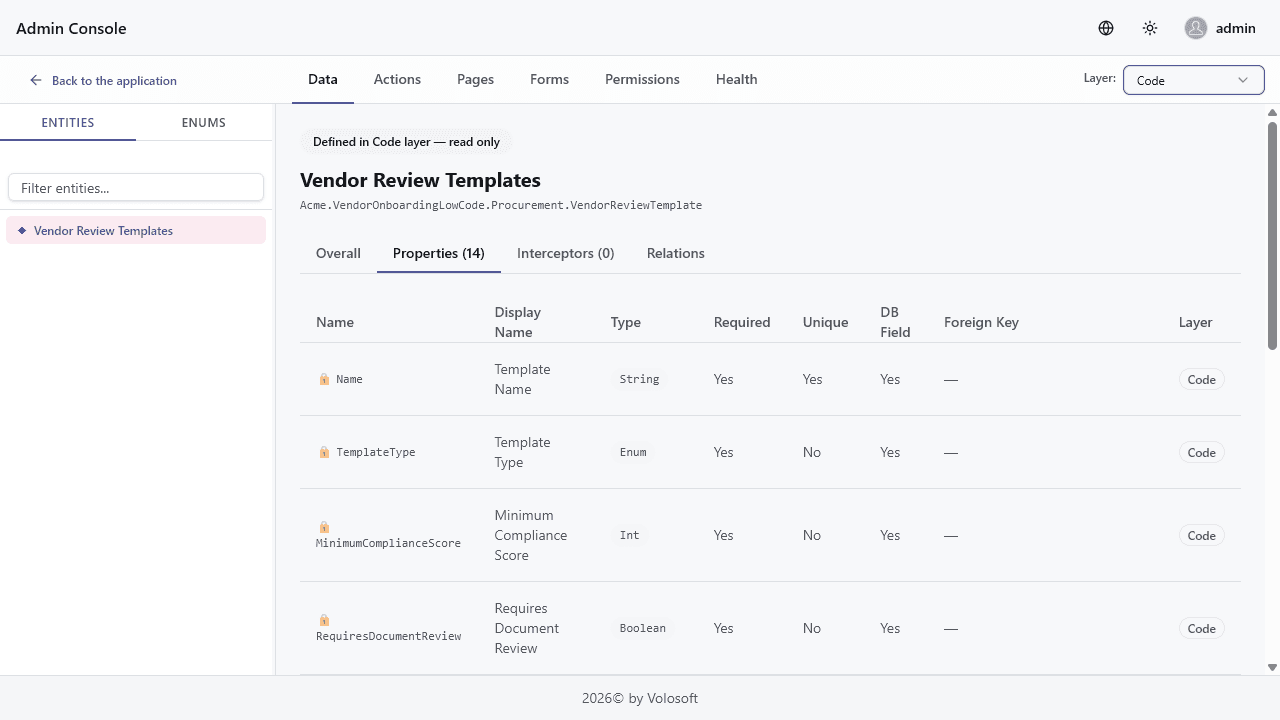Click Code badge in RequiresDocumentReview row

pos(1201,628)
